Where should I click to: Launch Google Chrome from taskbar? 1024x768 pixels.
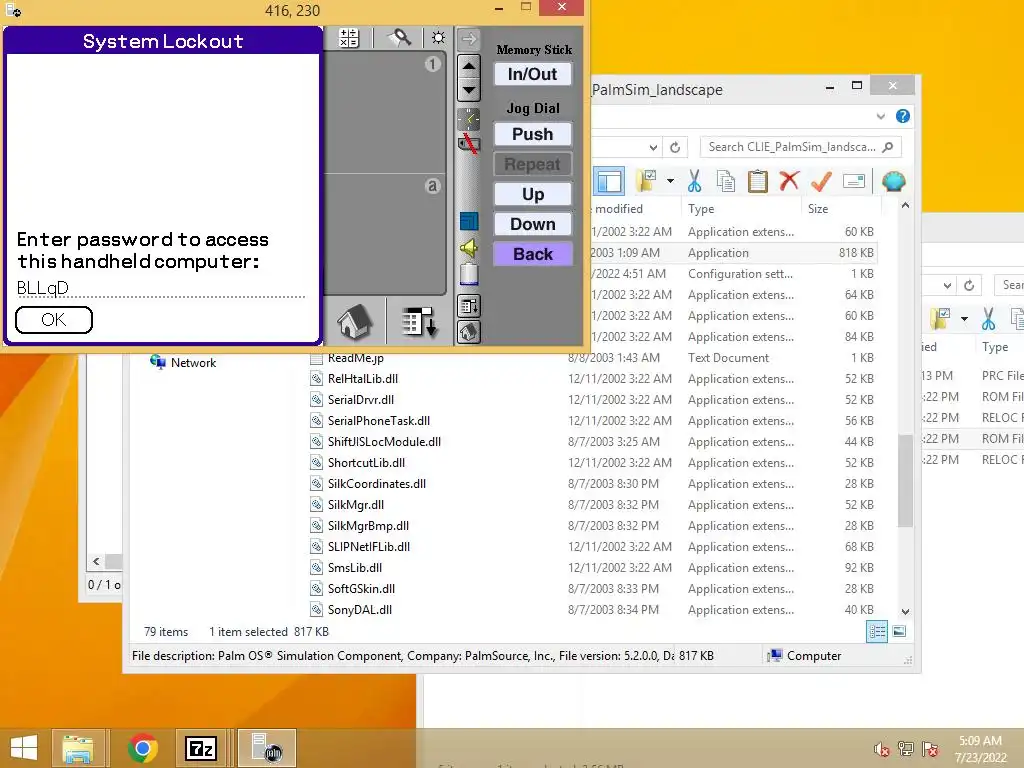click(x=142, y=748)
